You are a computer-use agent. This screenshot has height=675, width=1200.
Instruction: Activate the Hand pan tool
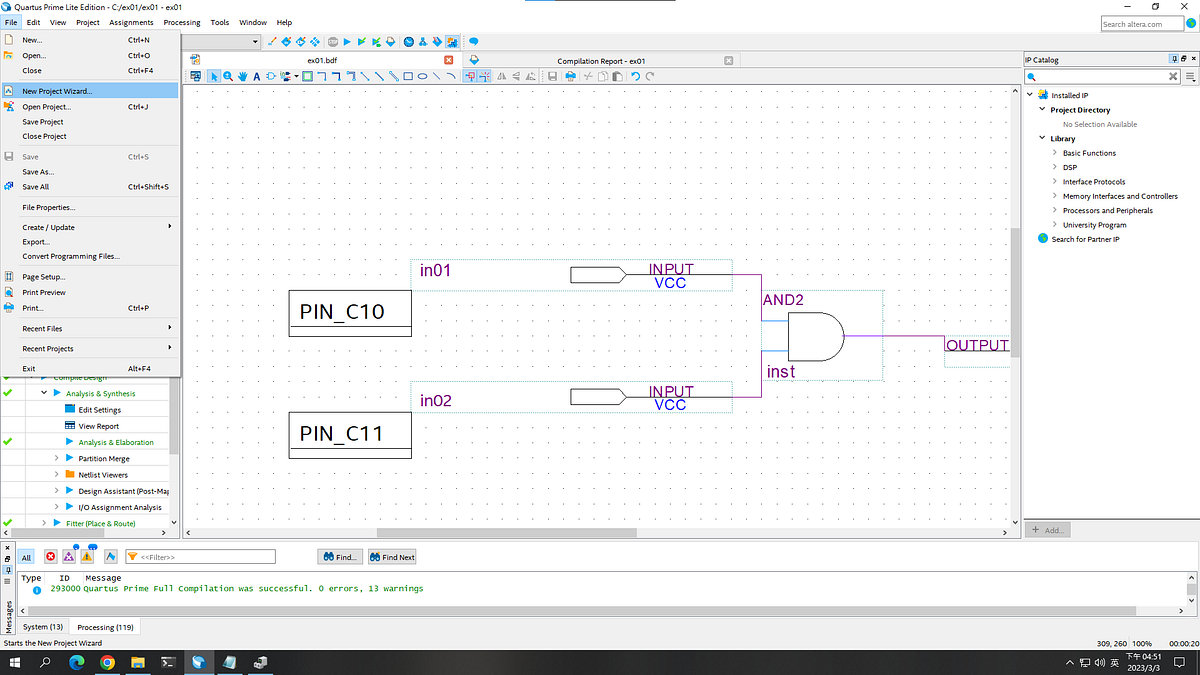(x=242, y=76)
